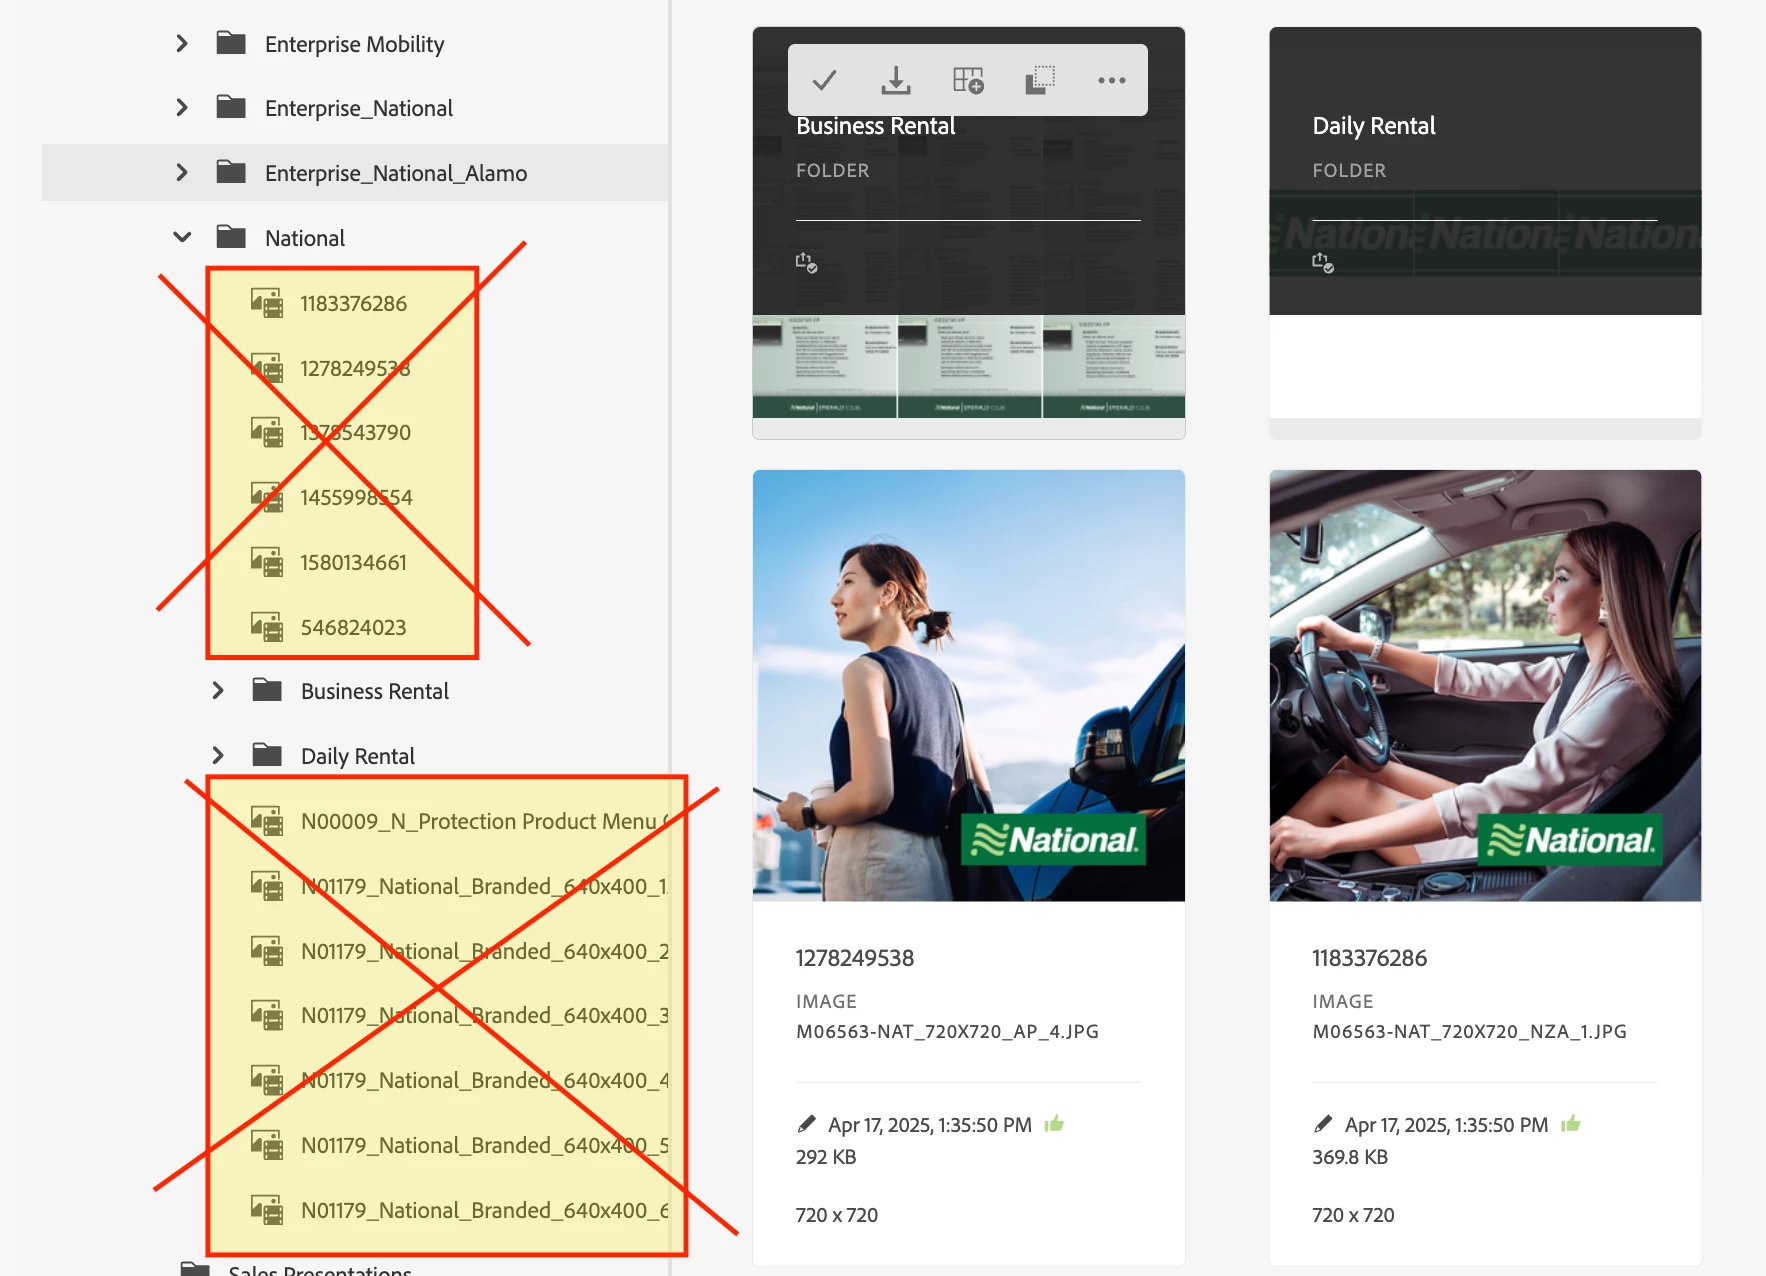Click asset title 1183376286 on card
Screen dimensions: 1766x1276
pyautogui.click(x=1370, y=958)
